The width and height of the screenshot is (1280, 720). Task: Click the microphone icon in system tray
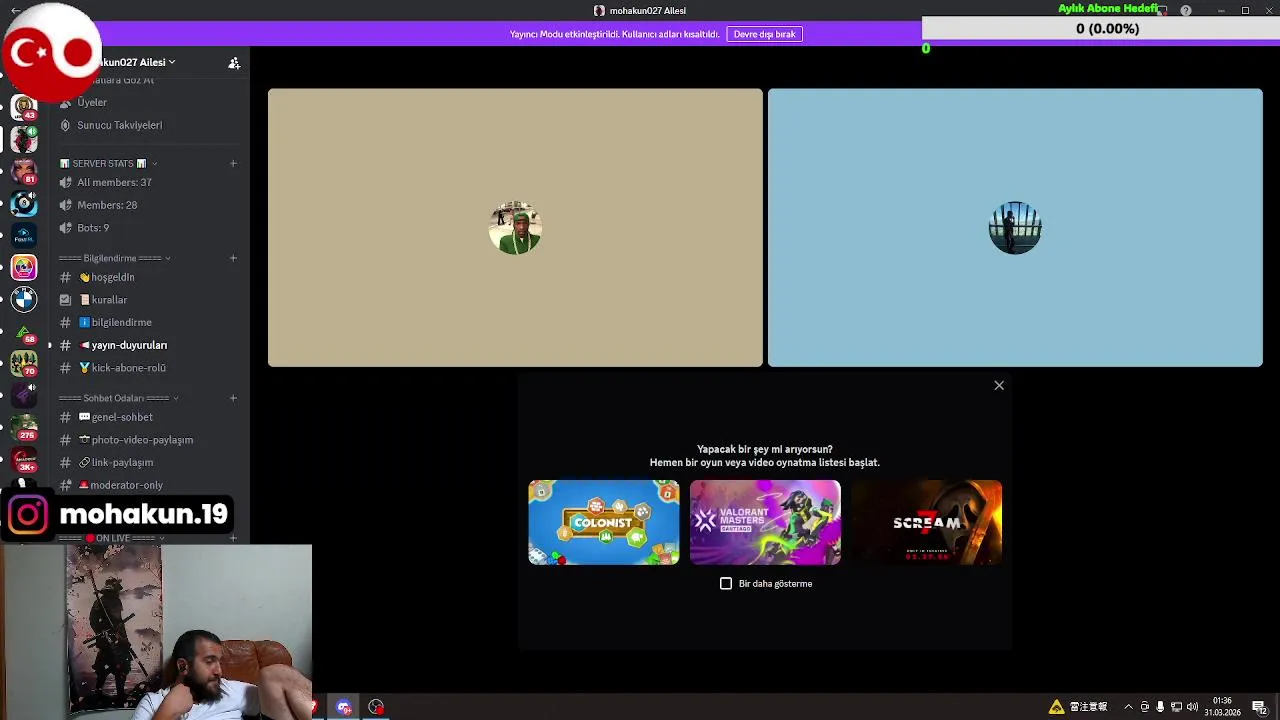[x=1160, y=707]
